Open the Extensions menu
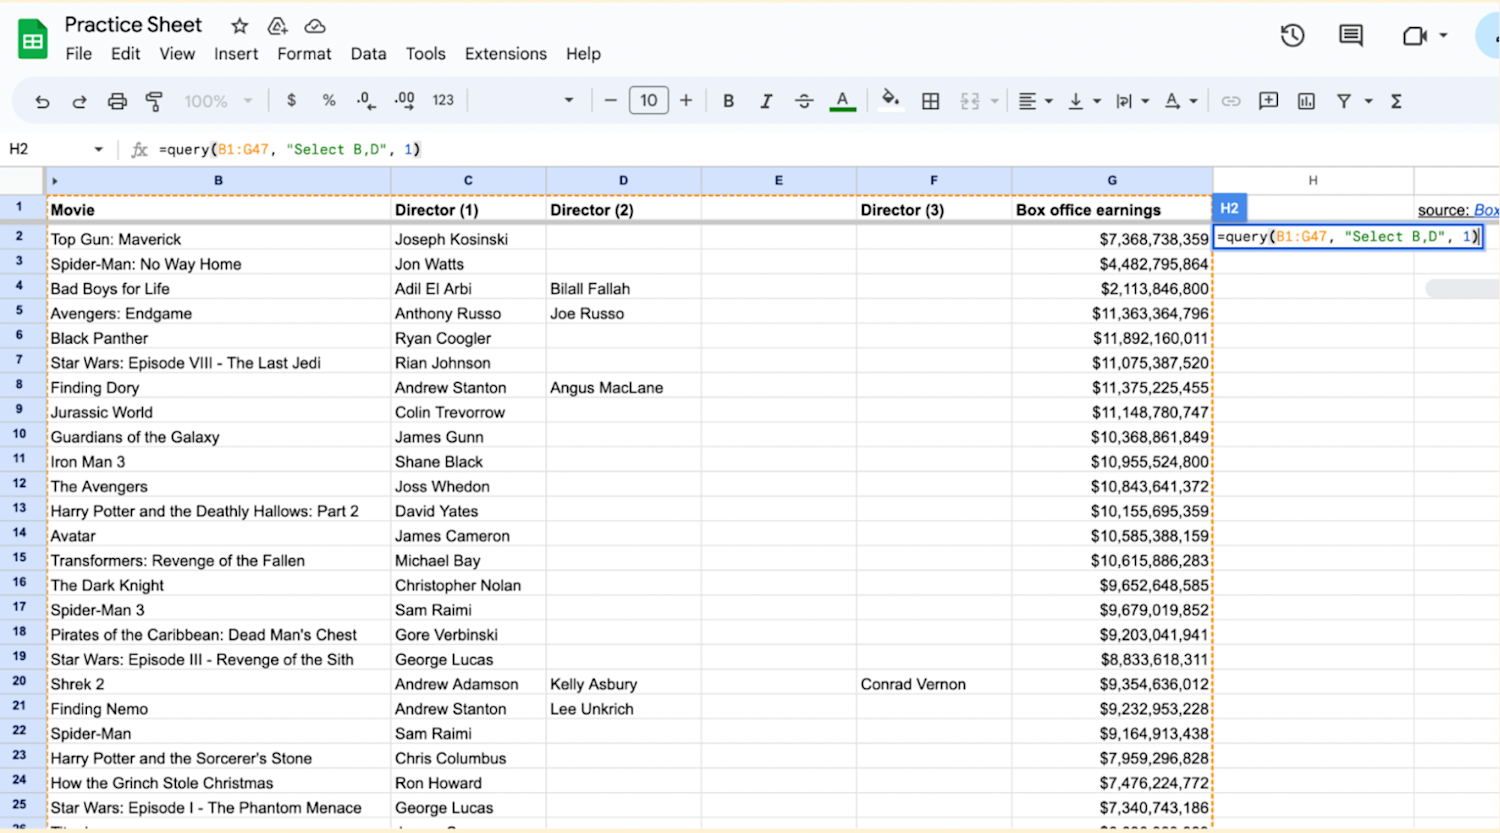The height and width of the screenshot is (833, 1500). click(506, 54)
